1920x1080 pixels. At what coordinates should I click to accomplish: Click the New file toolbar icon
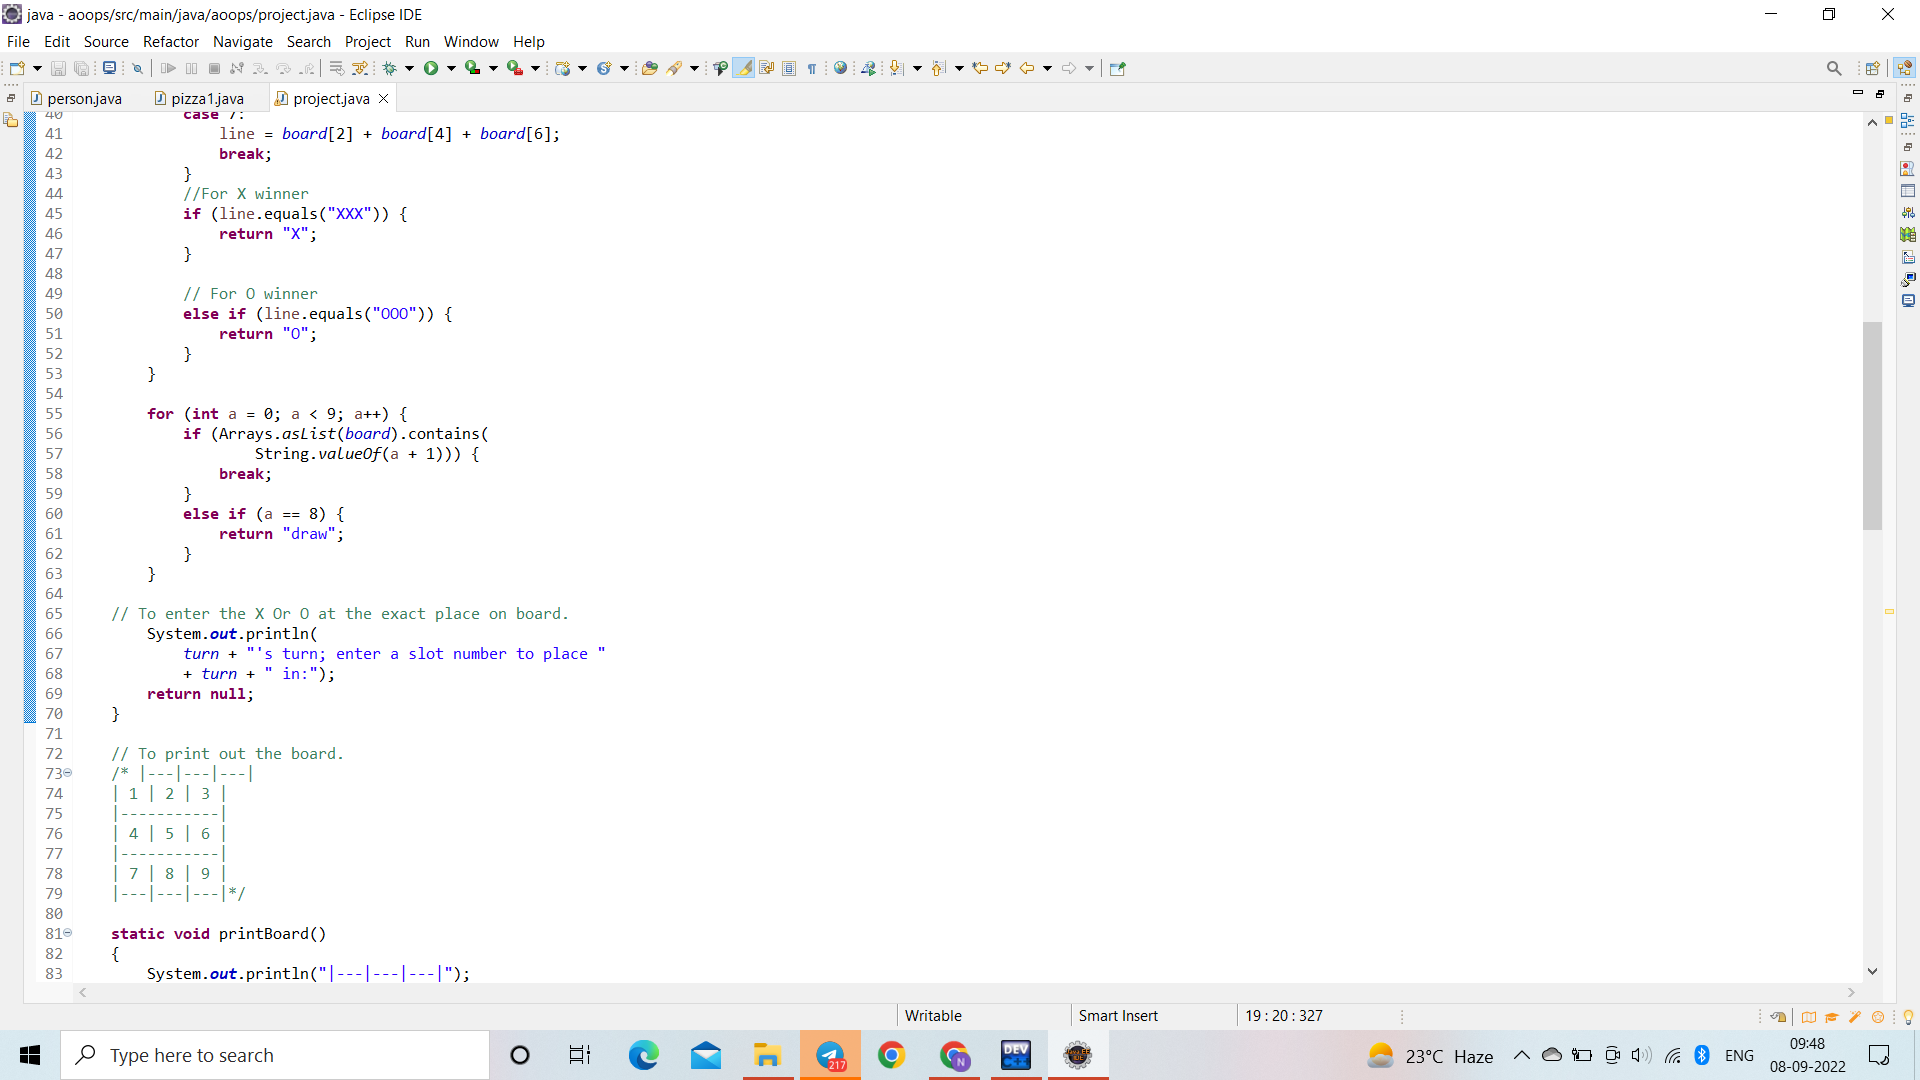17,68
